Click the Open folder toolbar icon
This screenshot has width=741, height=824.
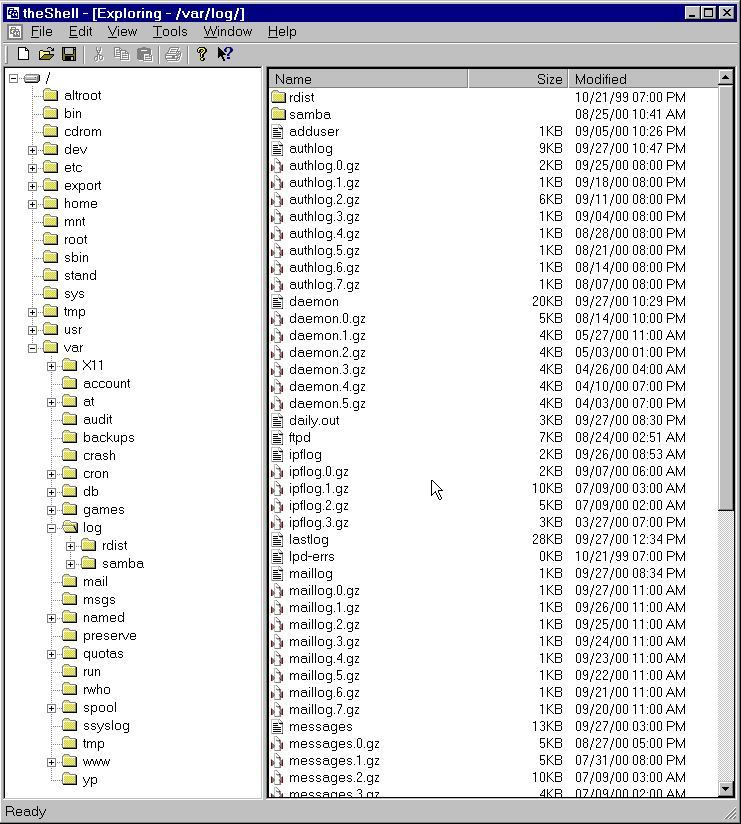pyautogui.click(x=46, y=54)
